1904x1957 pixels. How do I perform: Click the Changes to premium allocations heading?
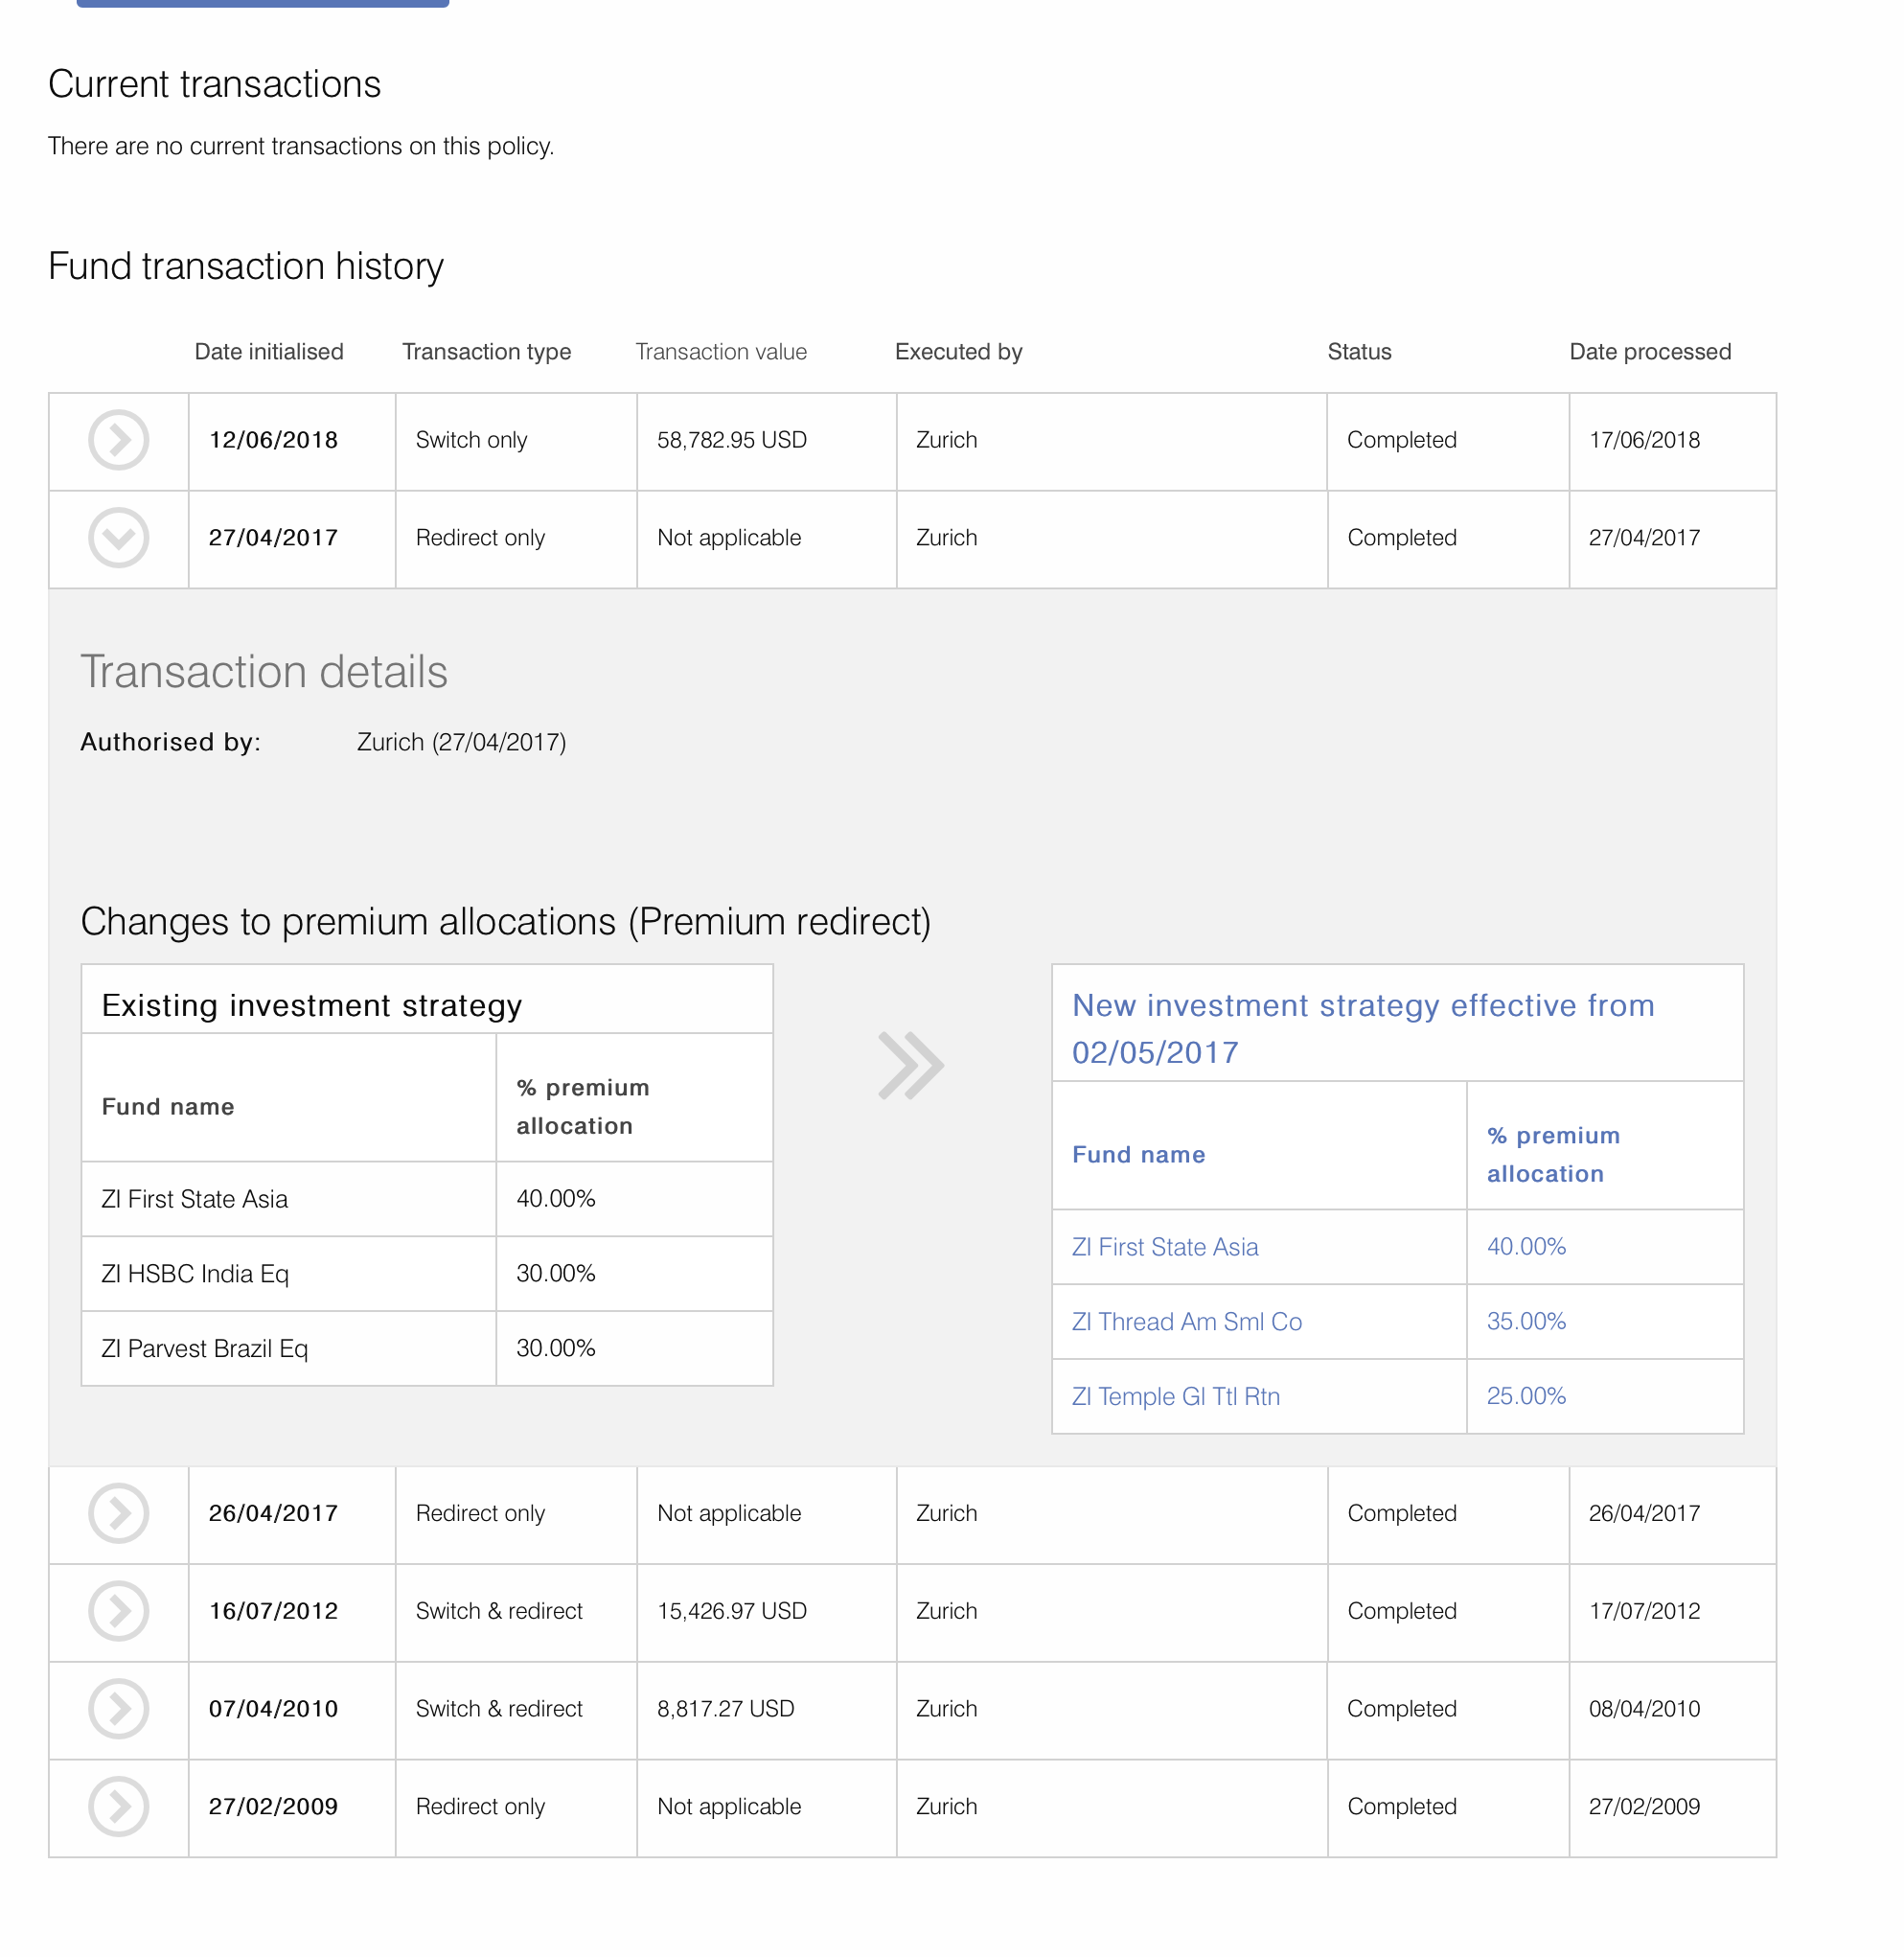pos(506,921)
